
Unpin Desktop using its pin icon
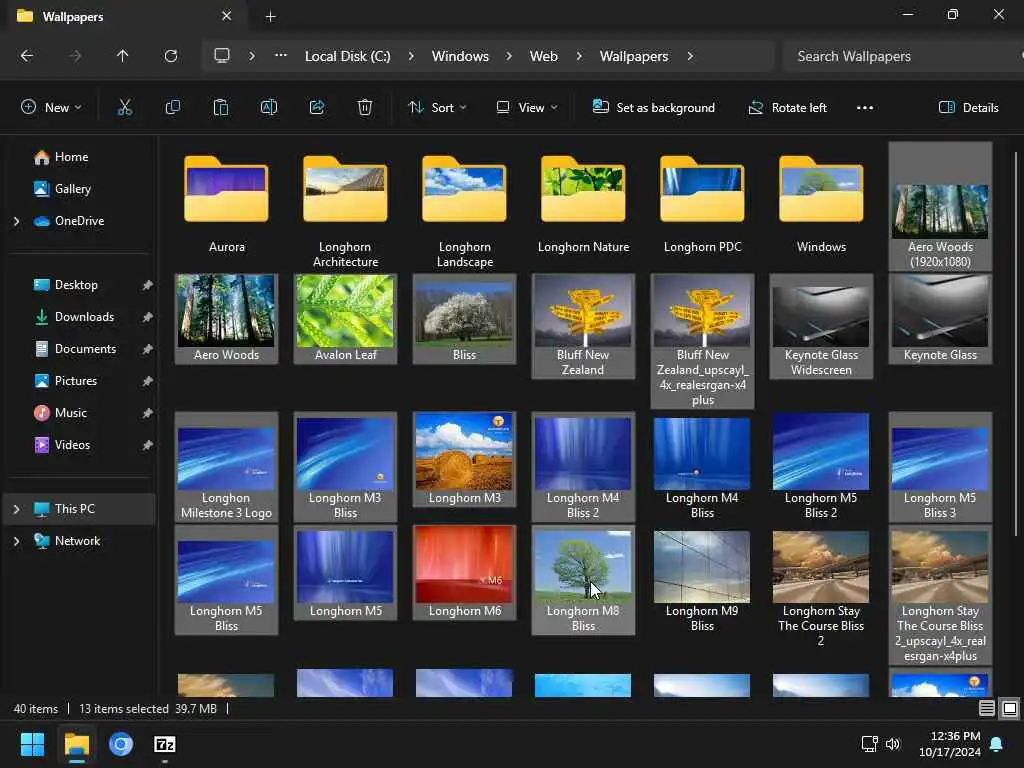(x=148, y=285)
